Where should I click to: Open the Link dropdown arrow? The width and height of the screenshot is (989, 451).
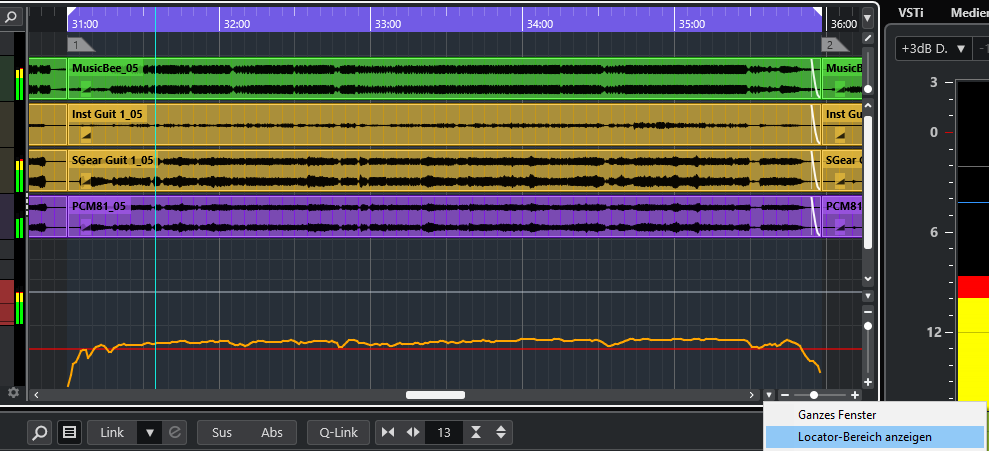pos(150,433)
